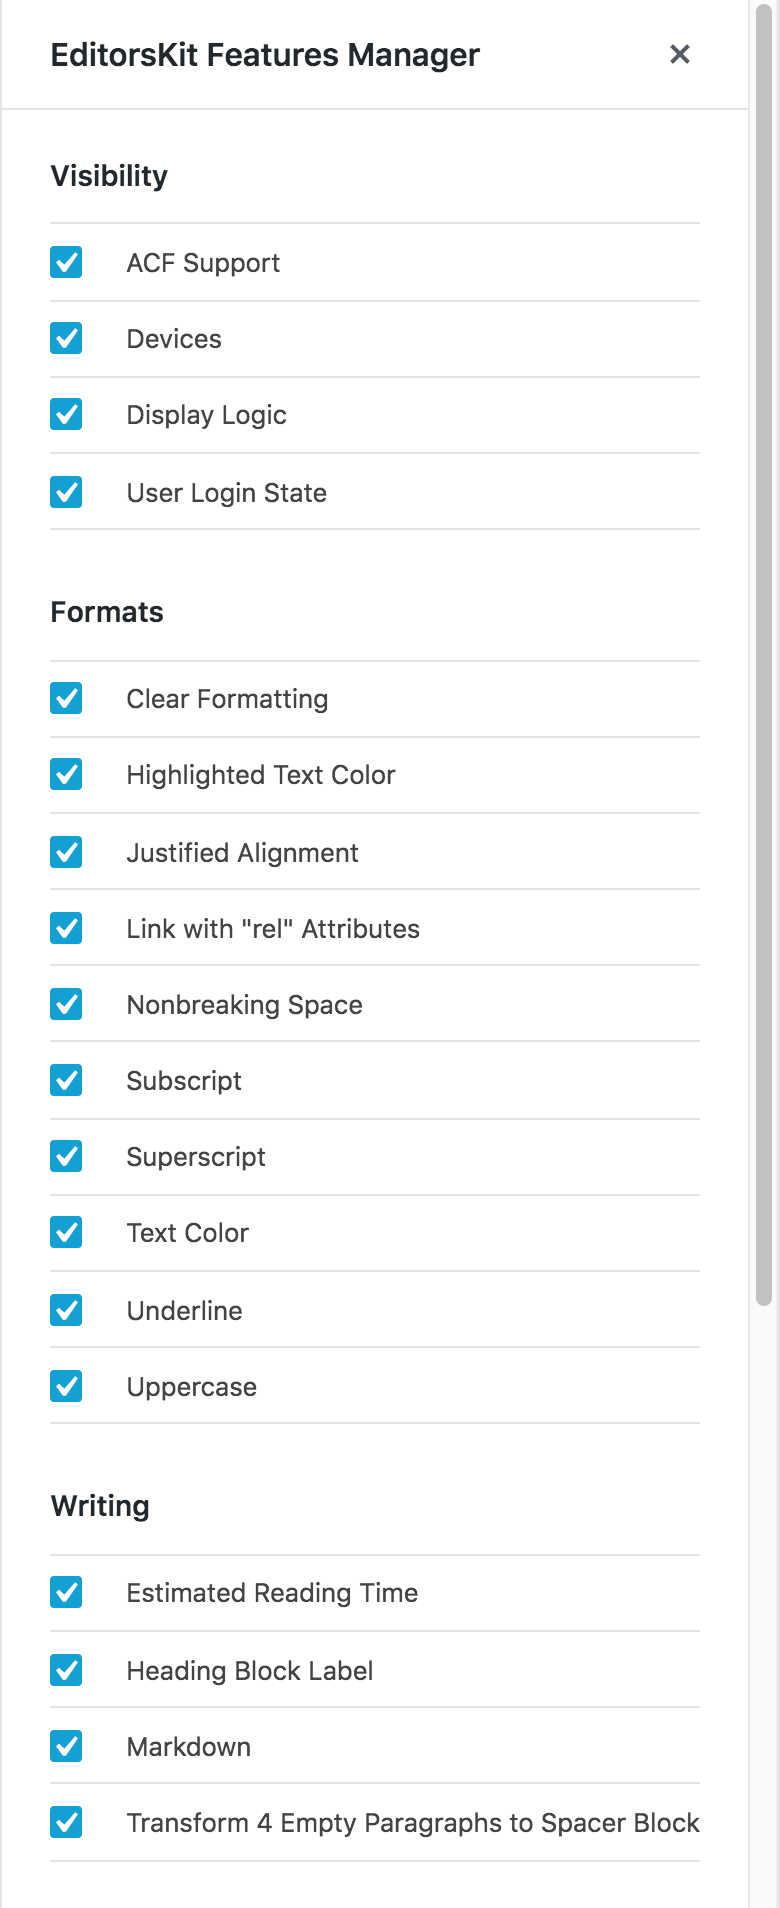Disable the Nonbreaking Space format

pos(67,1004)
